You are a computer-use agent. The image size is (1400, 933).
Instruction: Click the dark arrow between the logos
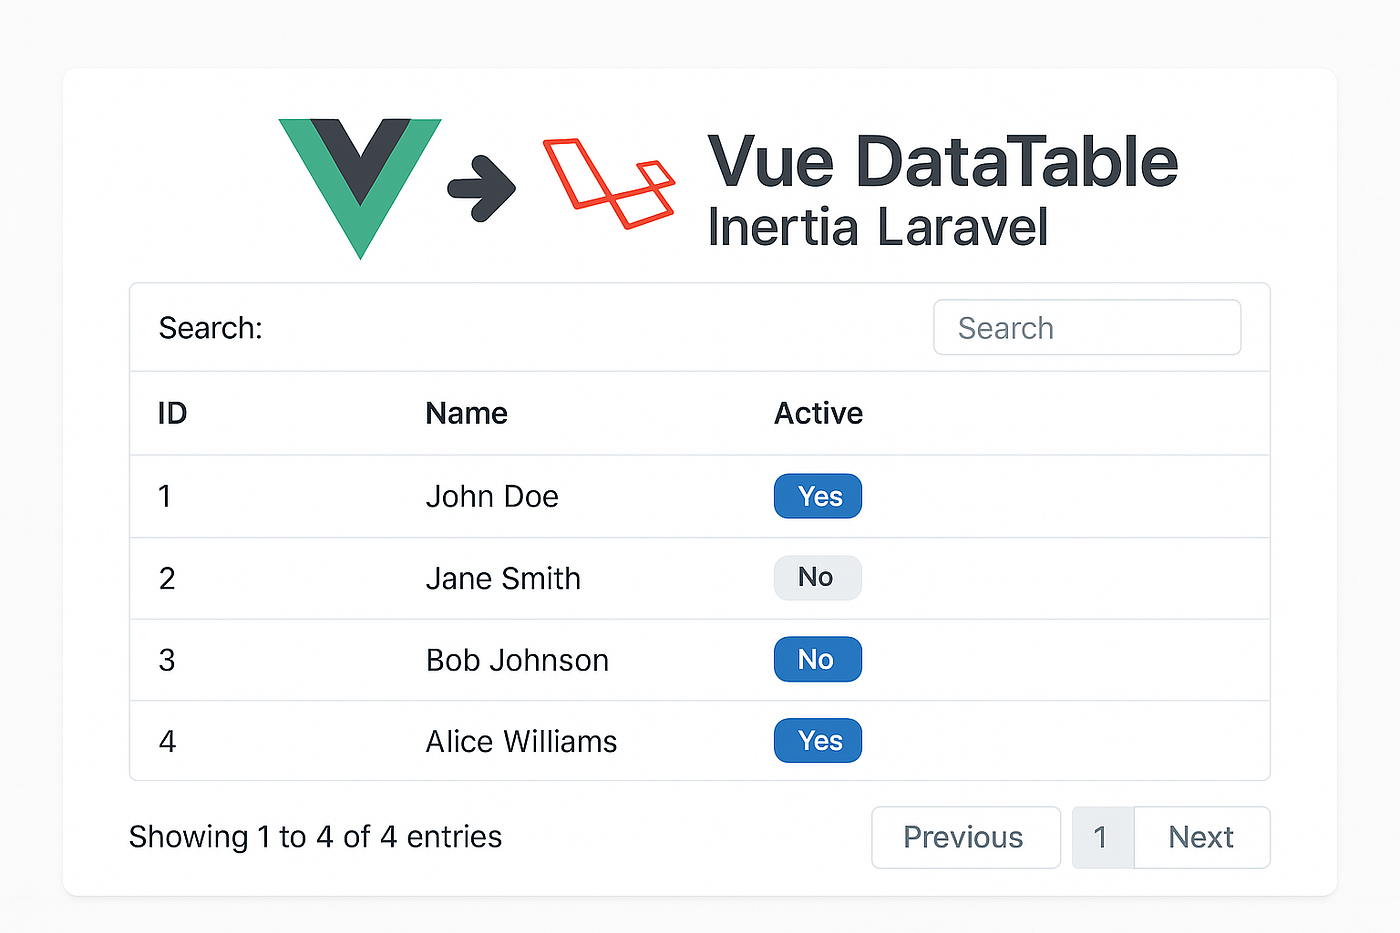[482, 188]
